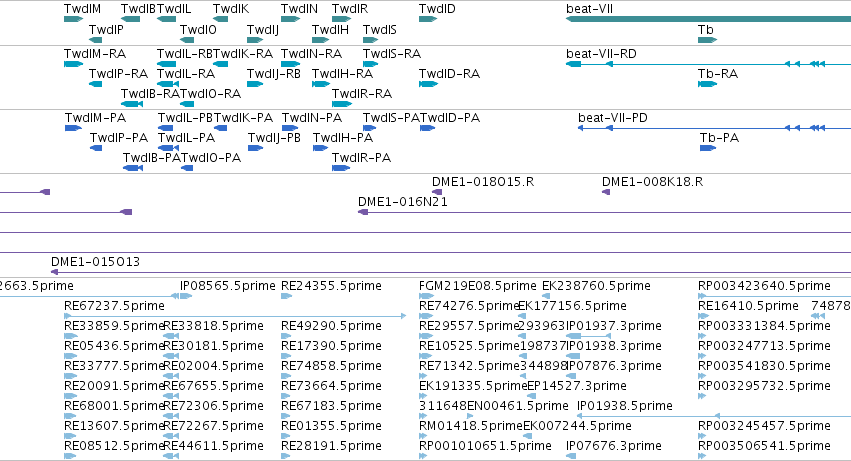Select the TwdlS gene label
Screen dimensions: 851x461
[x=379, y=30]
